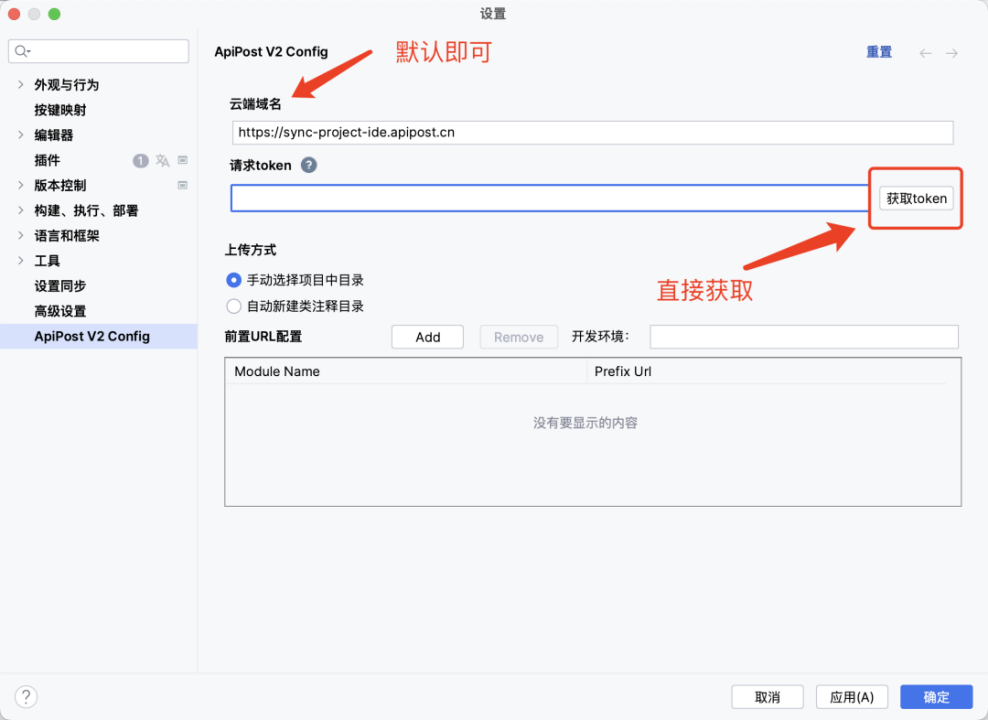This screenshot has width=988, height=720.
Task: Click the project-level icon in the 插件 row
Action: 183,160
